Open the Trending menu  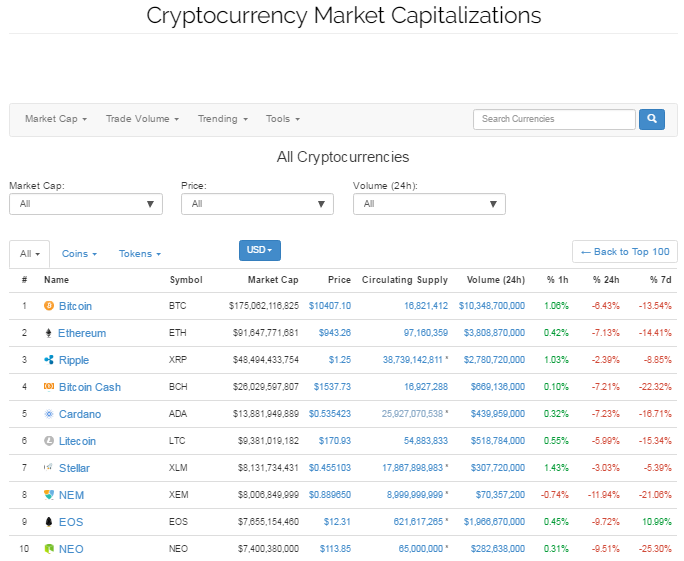coord(221,119)
